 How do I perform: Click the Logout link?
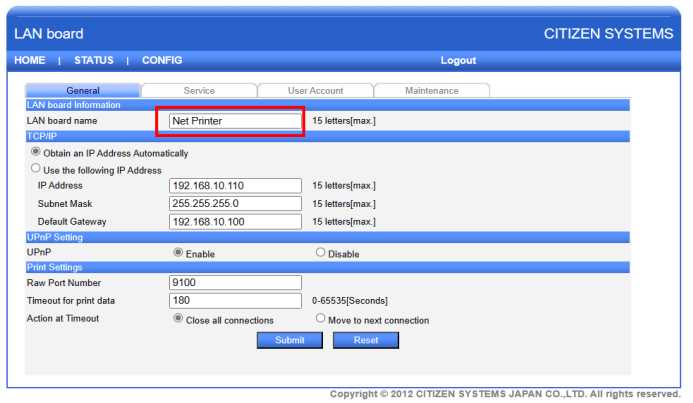(458, 61)
